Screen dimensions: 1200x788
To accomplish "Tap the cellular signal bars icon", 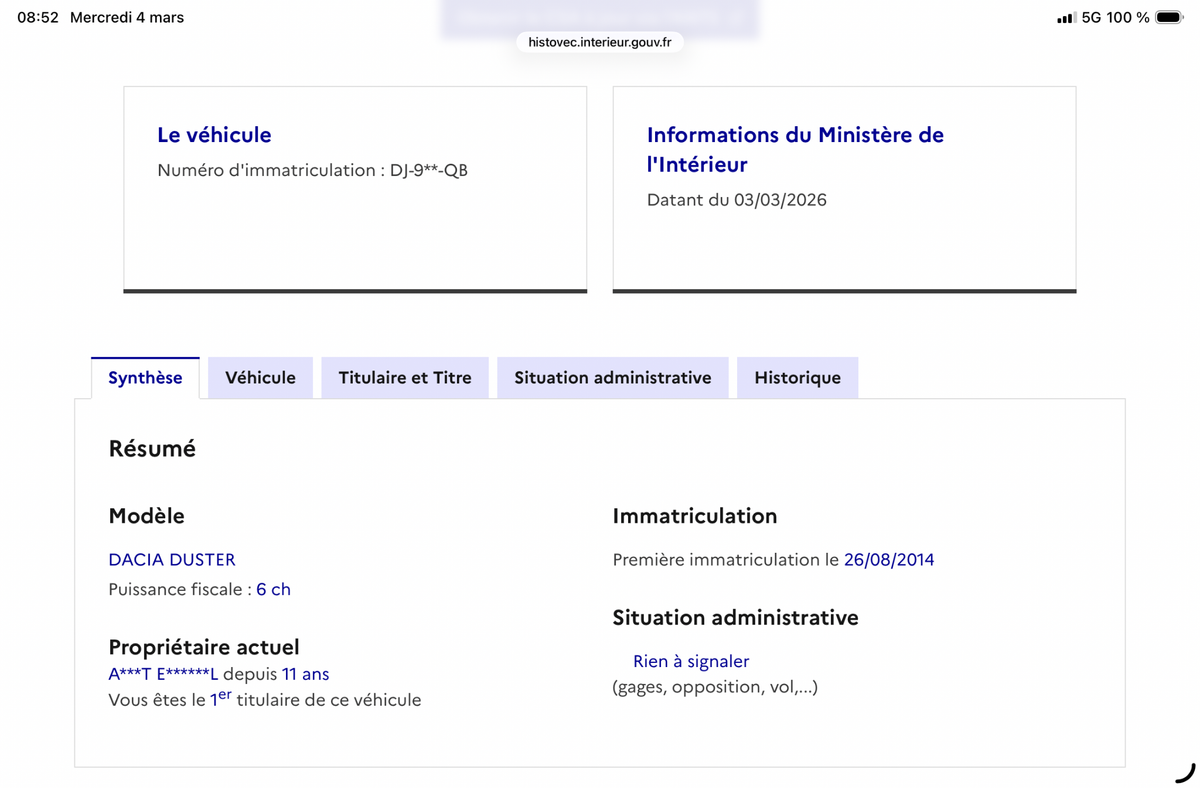I will [x=1065, y=18].
